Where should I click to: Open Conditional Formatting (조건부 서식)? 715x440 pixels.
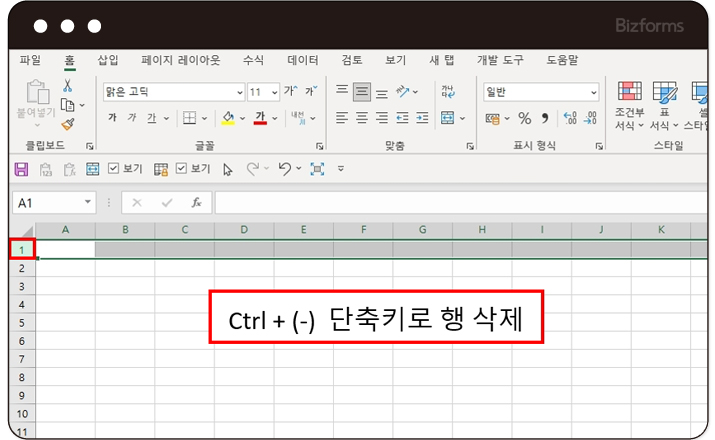(x=629, y=106)
